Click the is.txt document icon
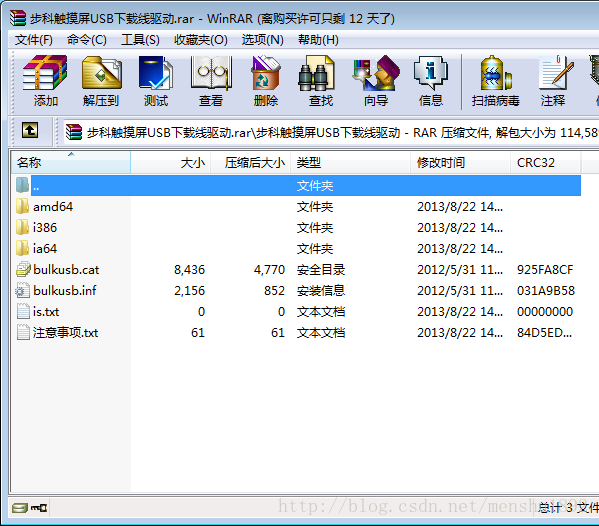The height and width of the screenshot is (526, 599). point(23,311)
